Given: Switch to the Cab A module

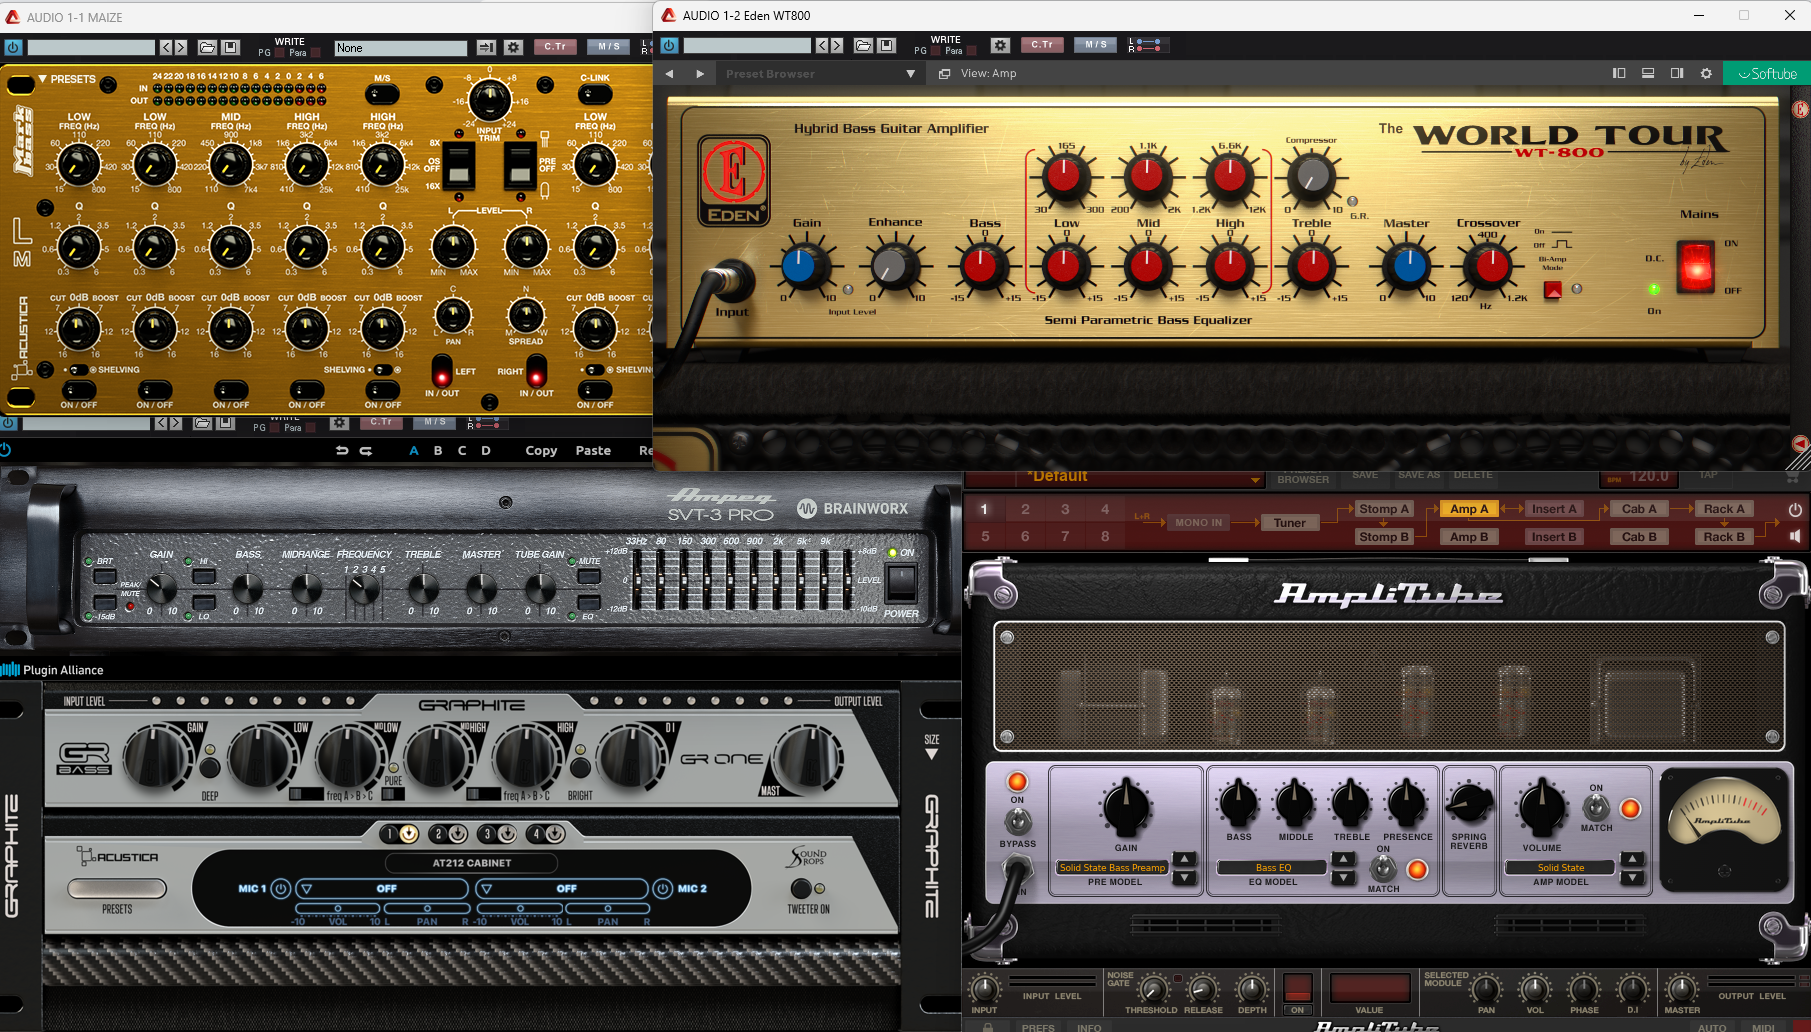Looking at the screenshot, I should click(x=1639, y=509).
